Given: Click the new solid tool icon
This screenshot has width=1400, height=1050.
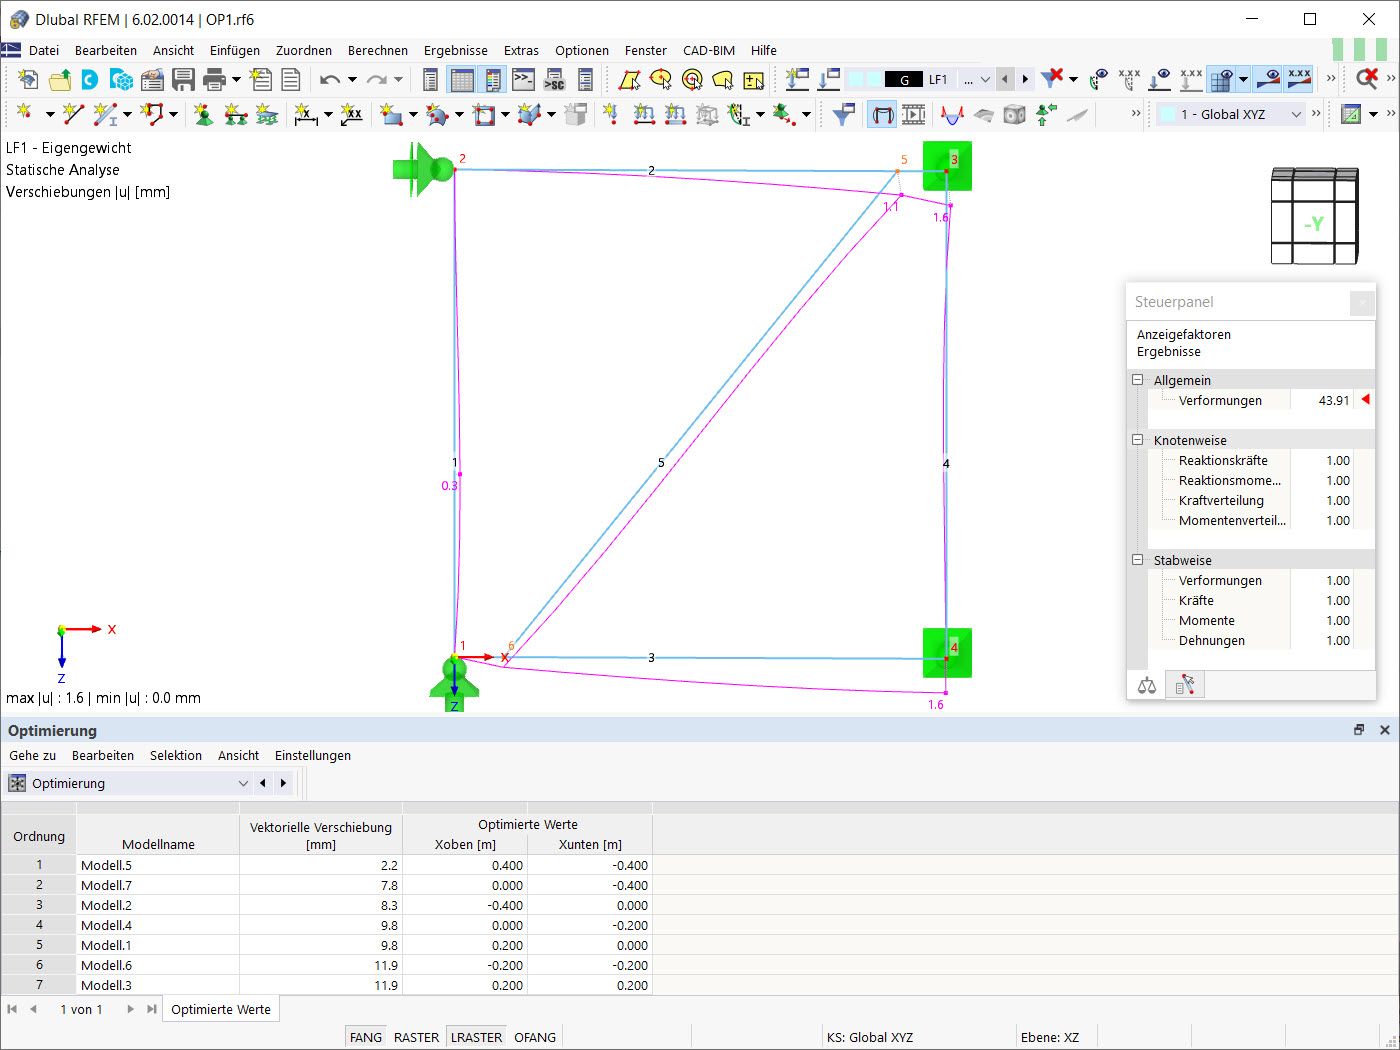Looking at the screenshot, I should click(x=529, y=115).
